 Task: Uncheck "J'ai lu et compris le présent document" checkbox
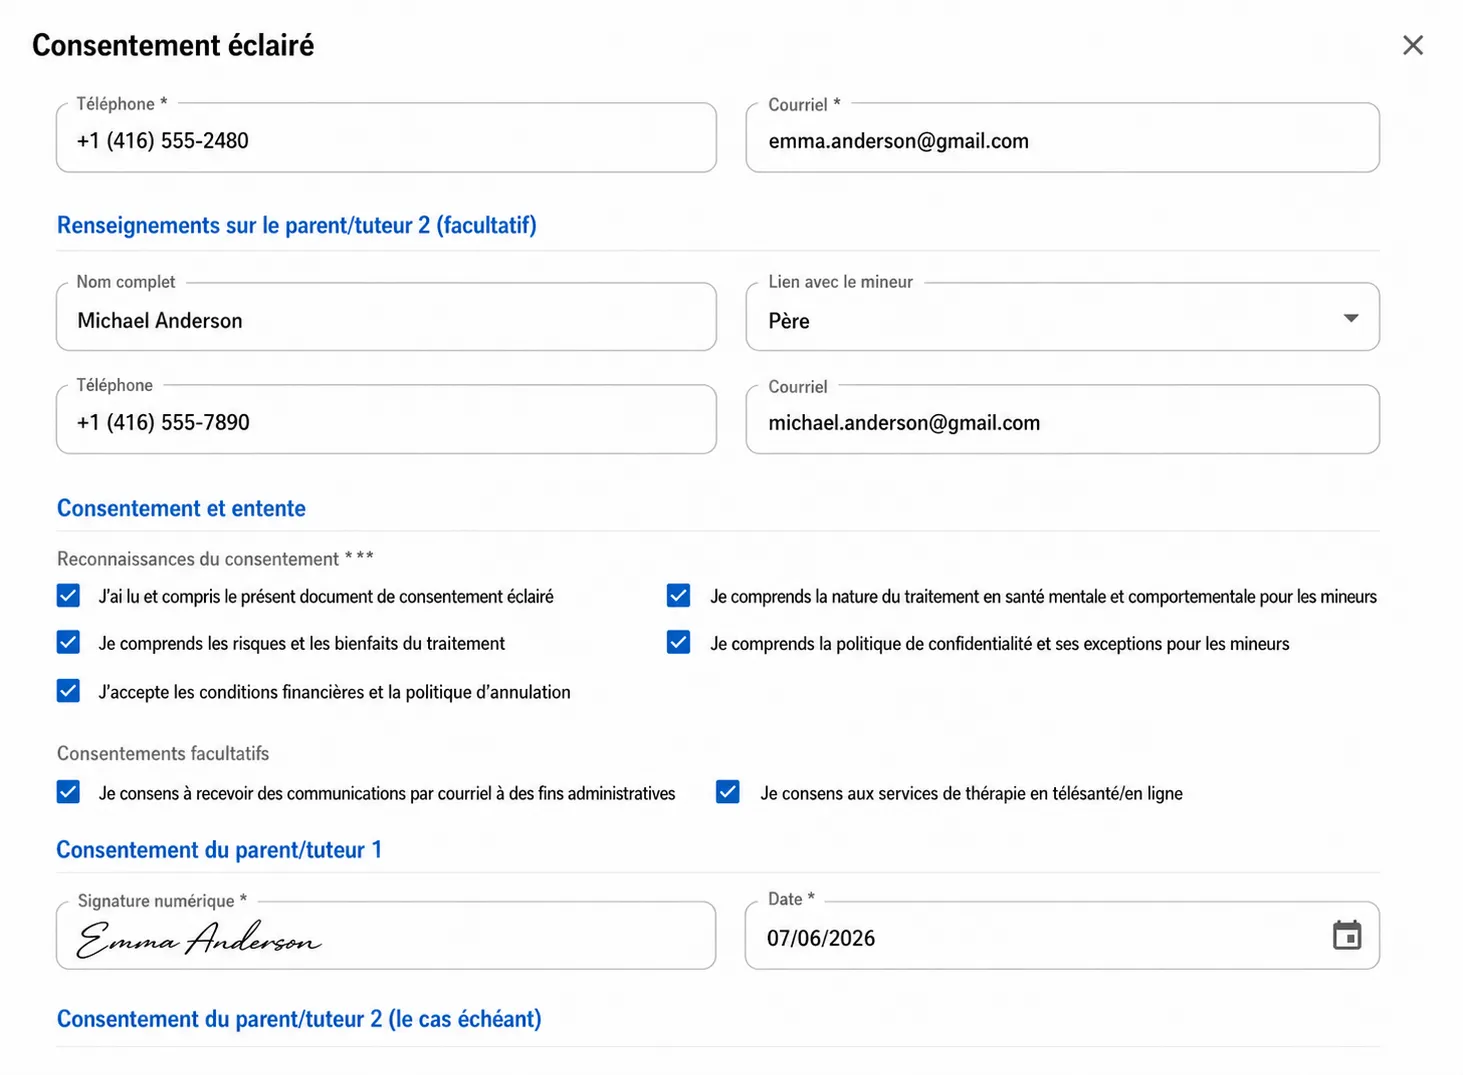tap(68, 596)
